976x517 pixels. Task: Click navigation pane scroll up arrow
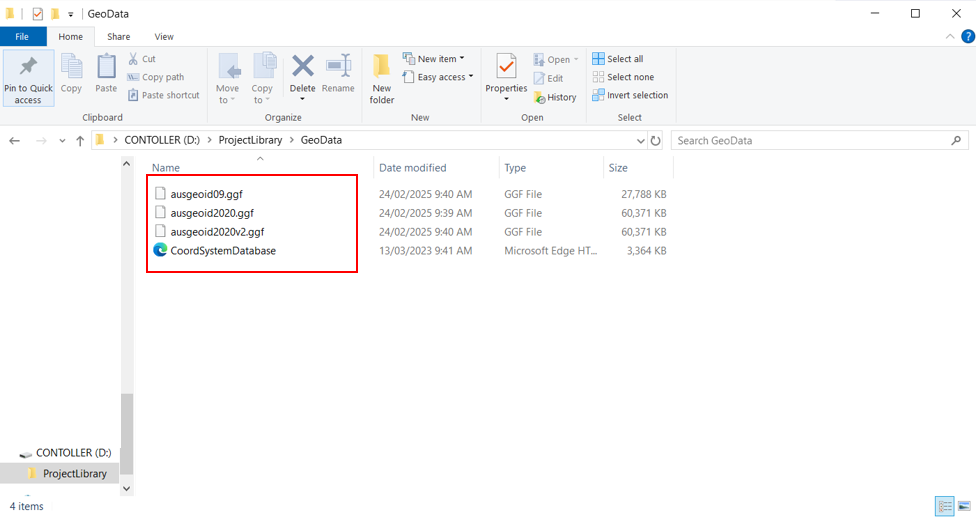pyautogui.click(x=126, y=164)
